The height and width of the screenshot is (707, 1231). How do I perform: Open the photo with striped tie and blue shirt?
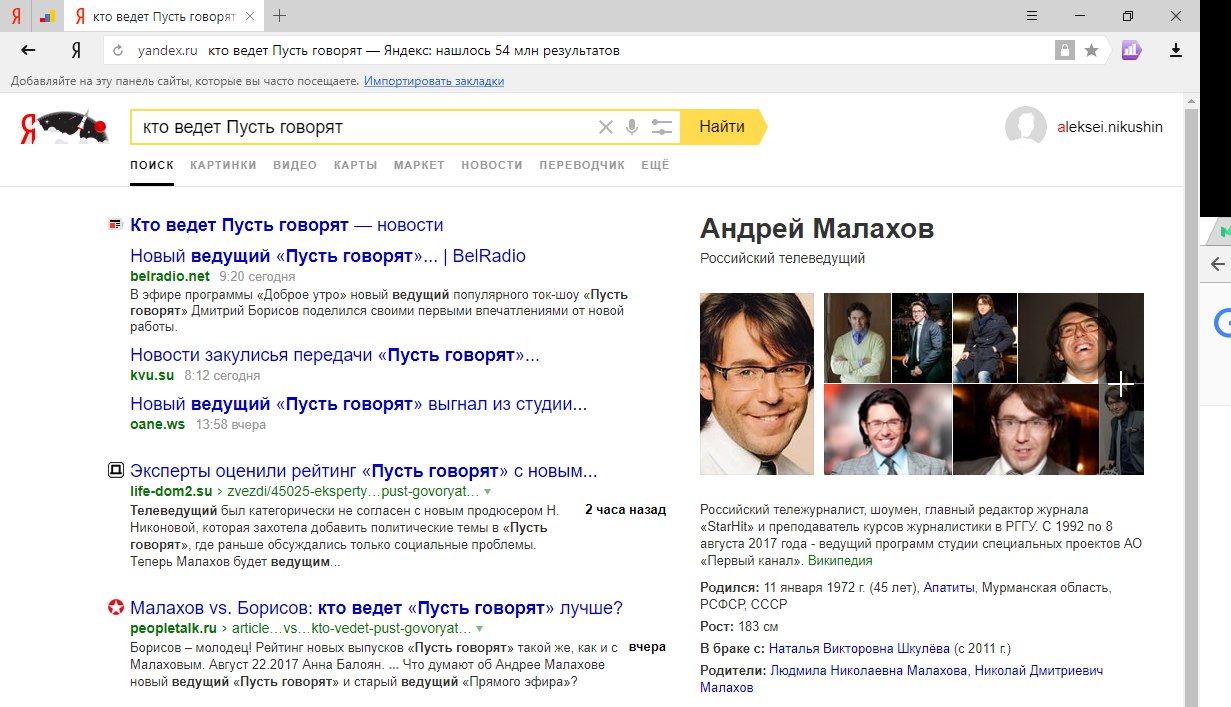pos(887,430)
